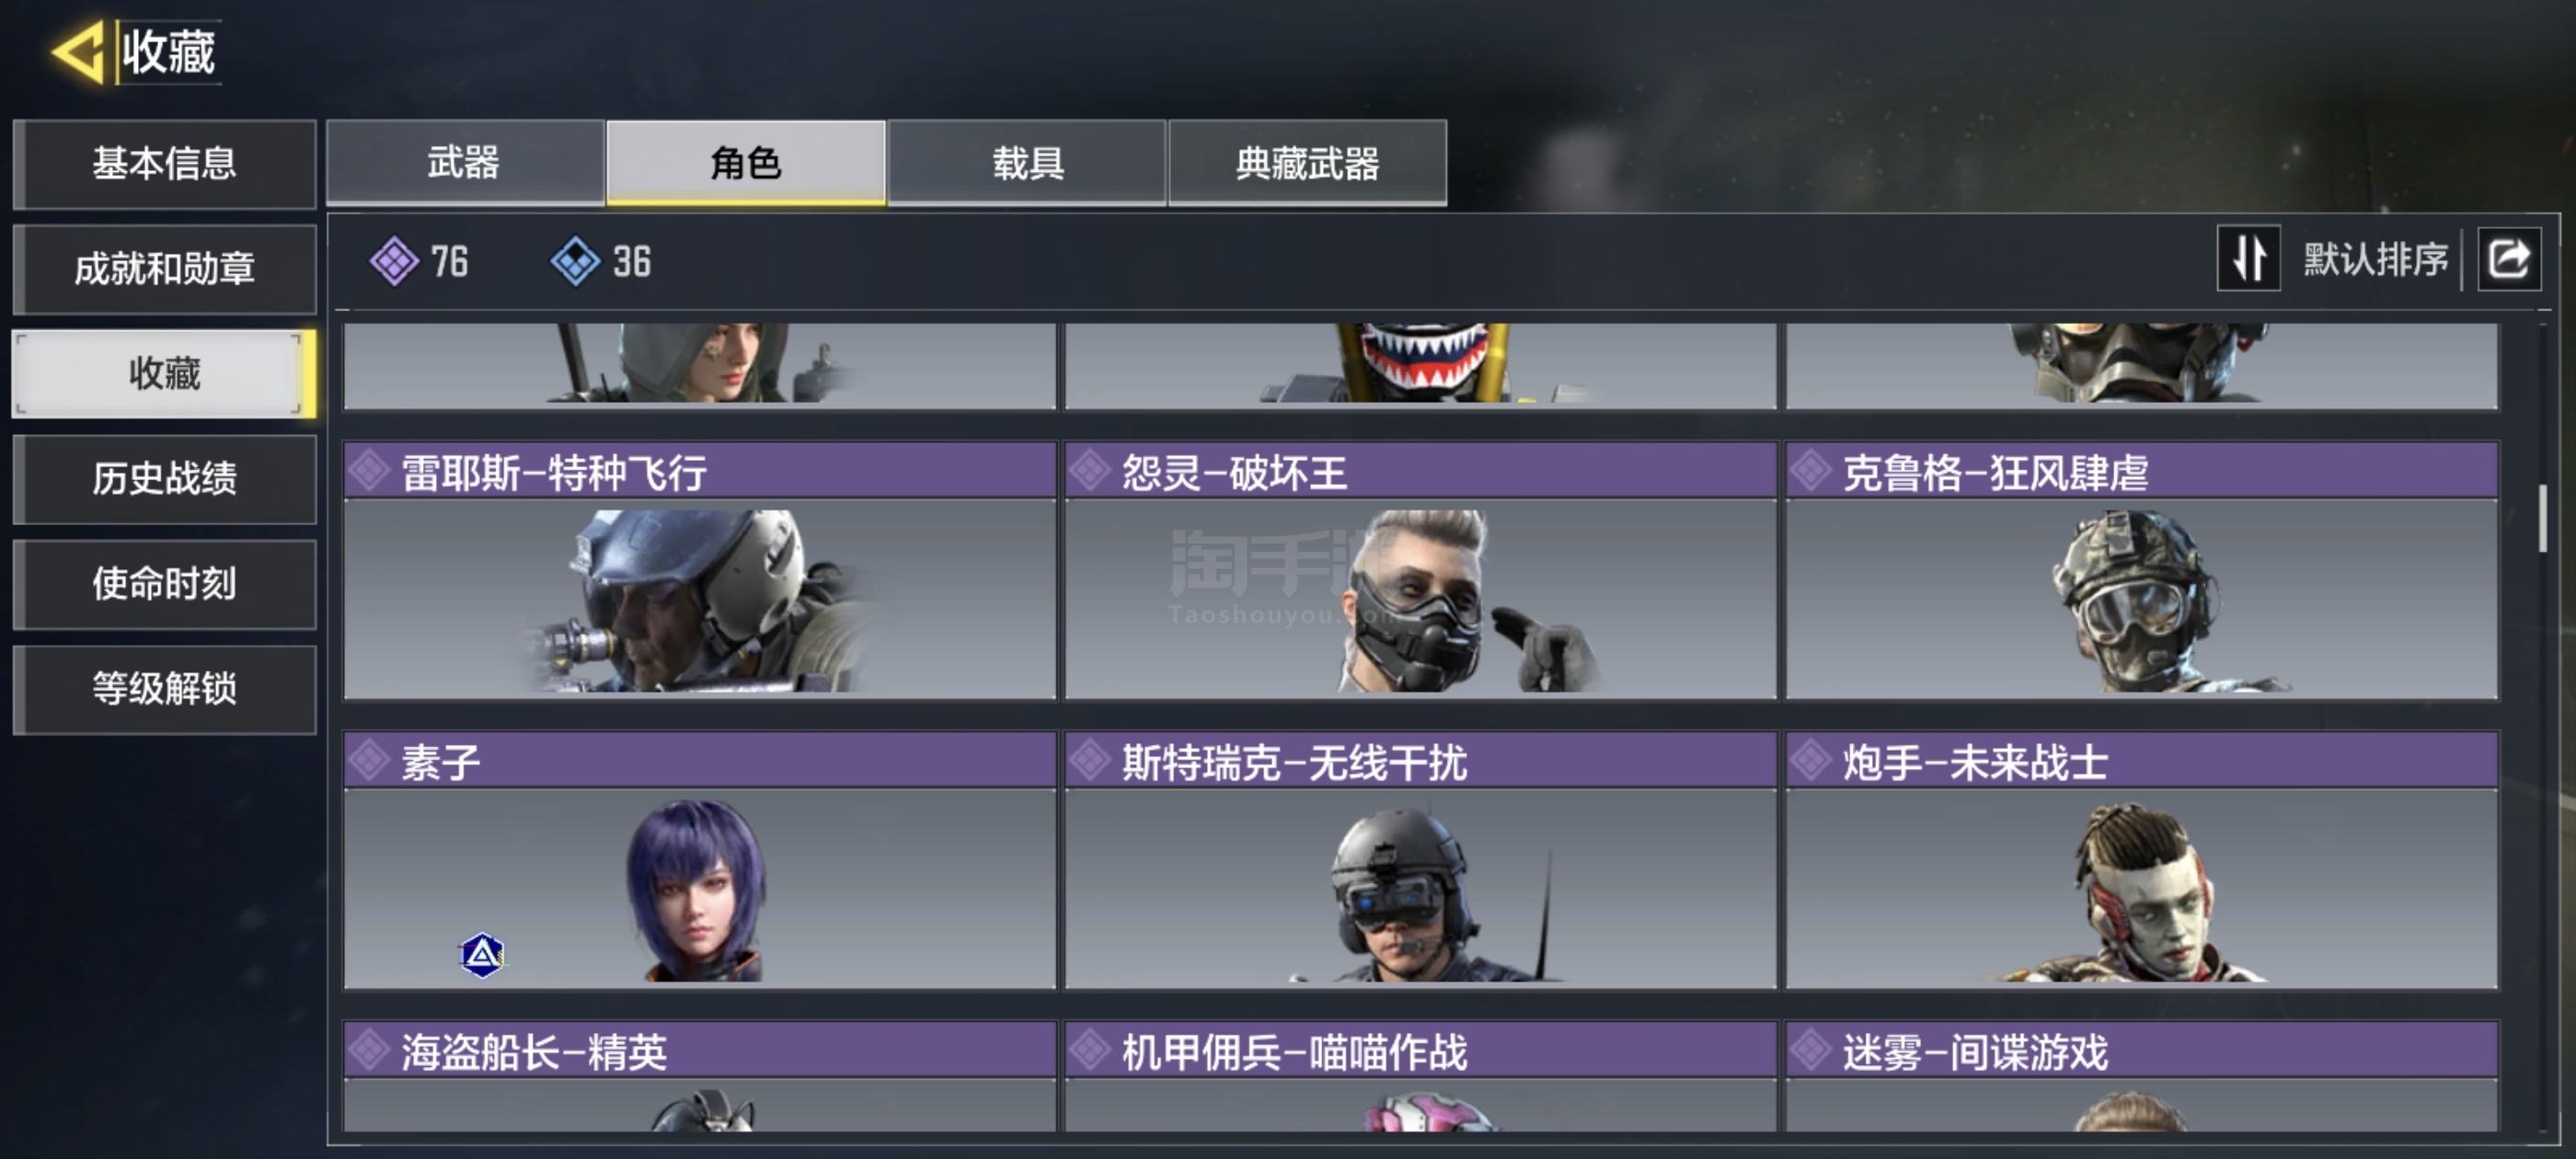
Task: Click the share export icon
Action: click(x=2508, y=259)
